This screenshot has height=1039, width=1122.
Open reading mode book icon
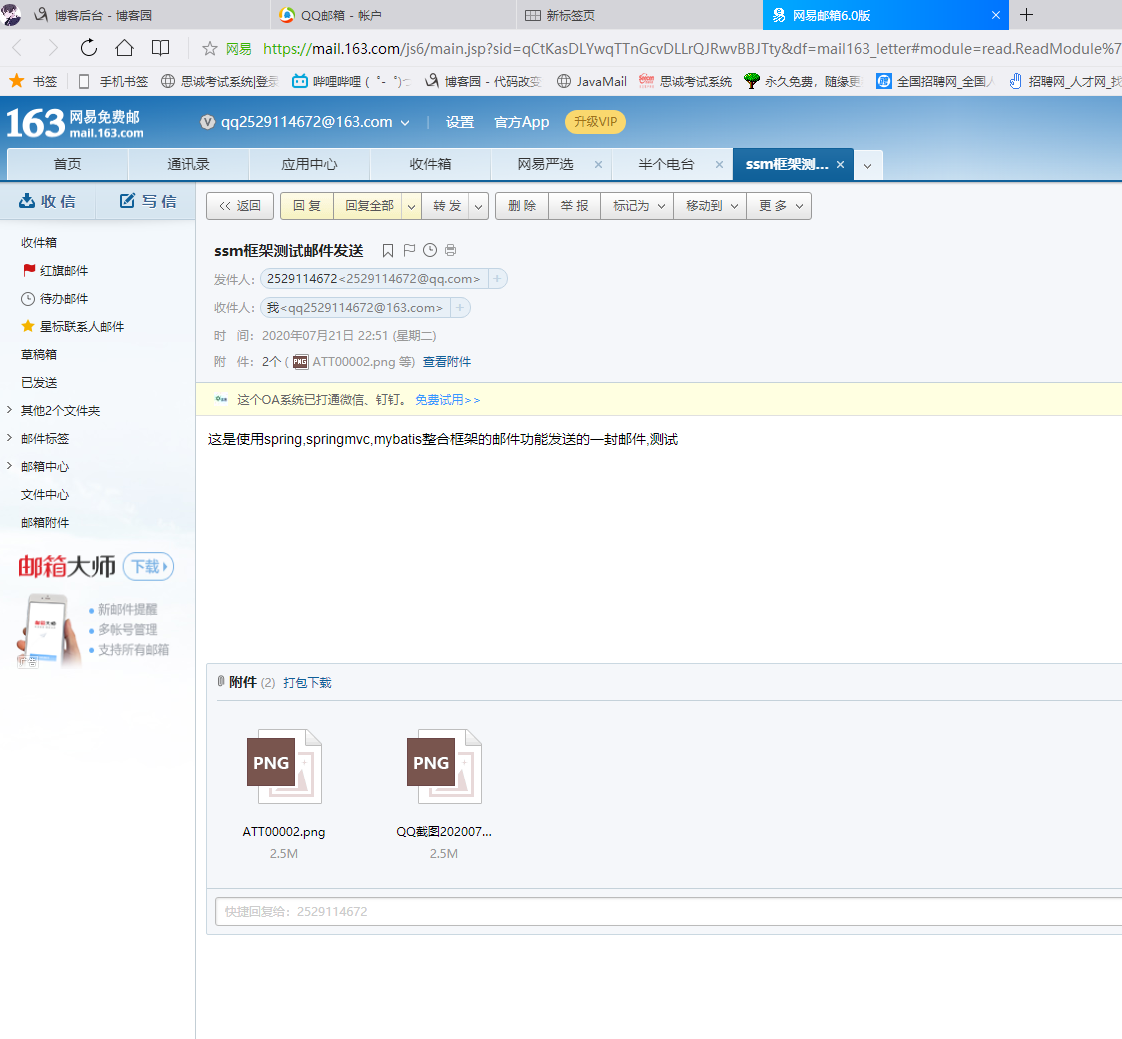click(160, 48)
